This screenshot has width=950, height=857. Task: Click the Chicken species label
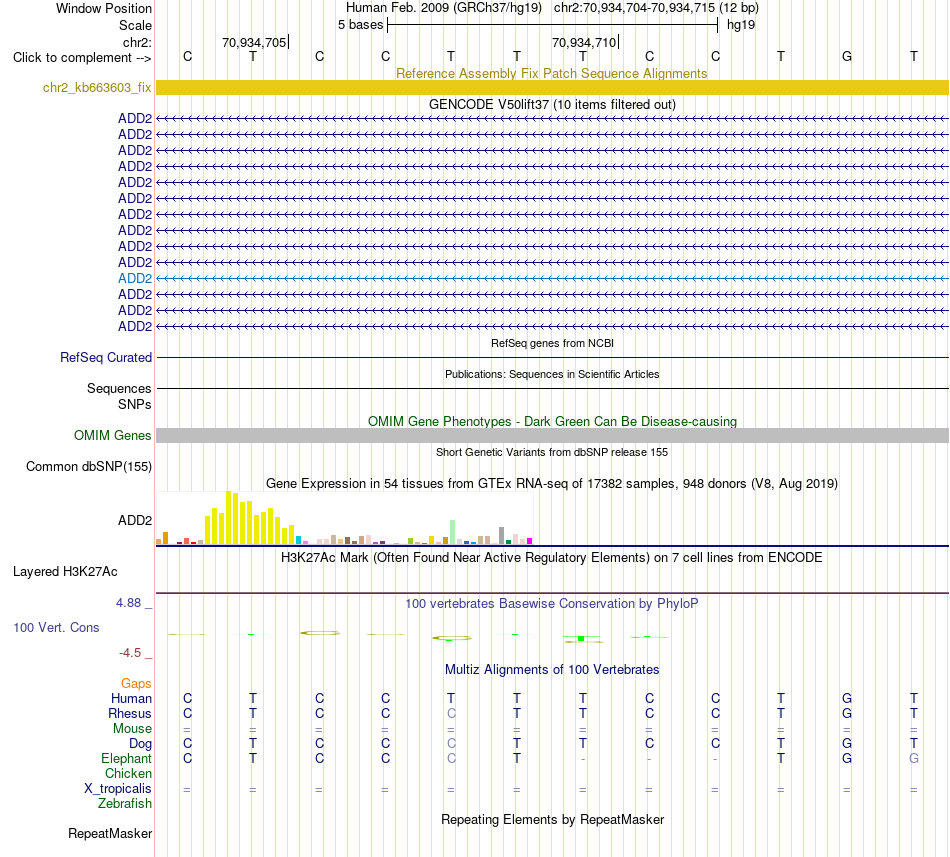128,773
